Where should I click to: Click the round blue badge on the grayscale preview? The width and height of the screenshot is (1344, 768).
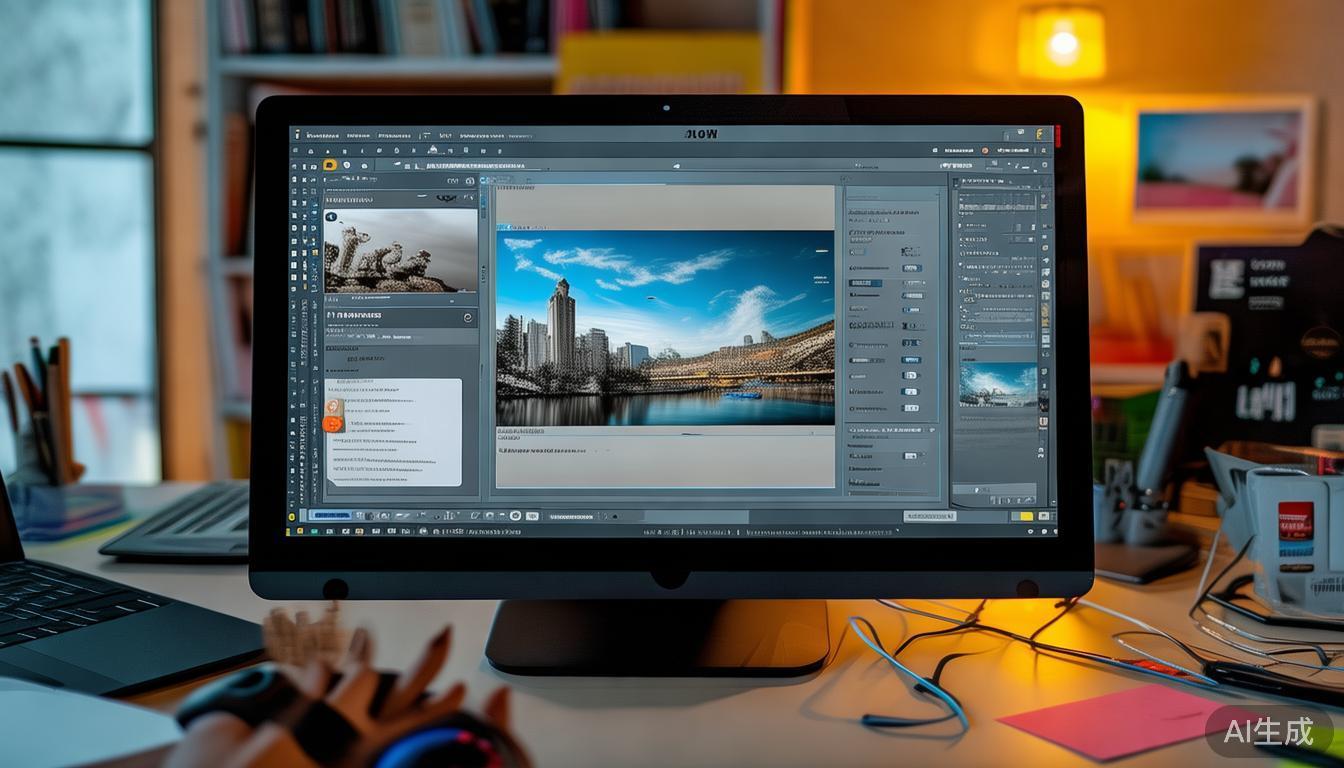pyautogui.click(x=331, y=217)
